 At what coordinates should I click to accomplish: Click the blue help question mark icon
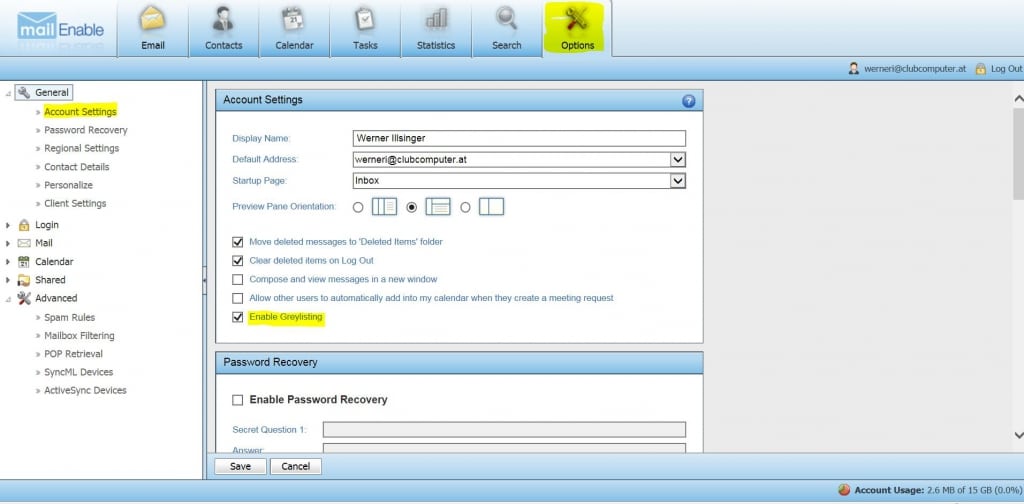[688, 101]
